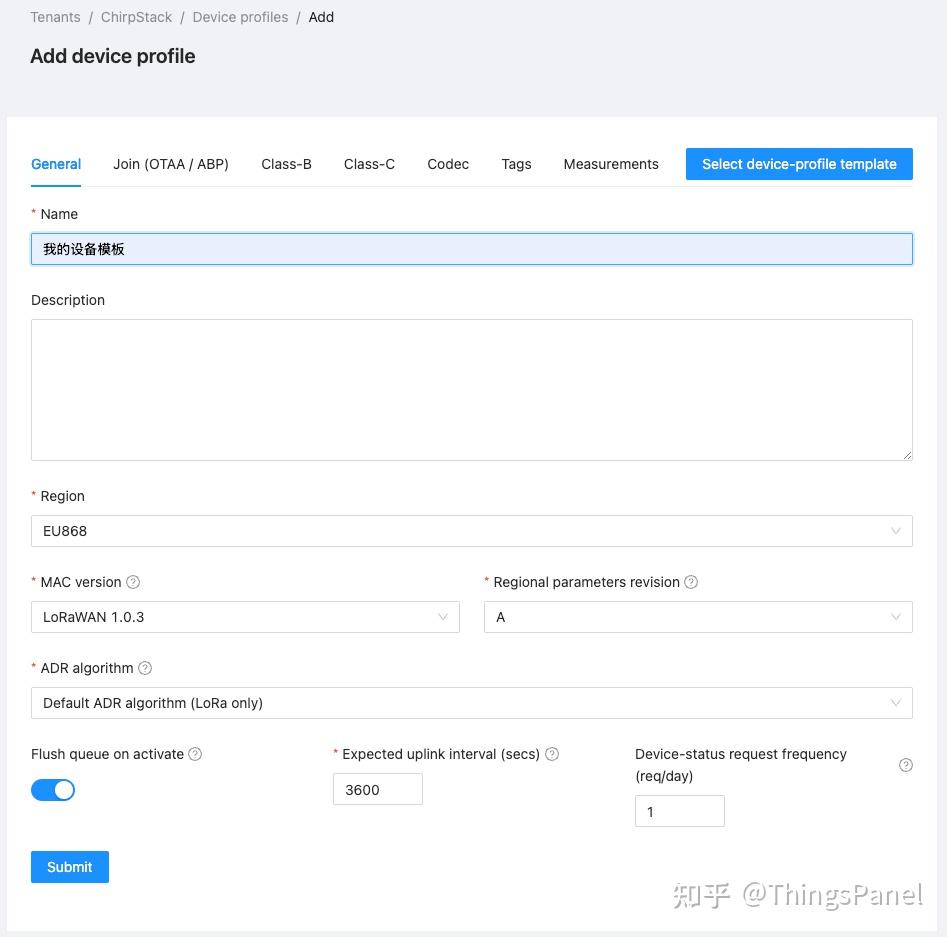Click help icon beside Flush queue on activate
This screenshot has width=947, height=937.
[x=195, y=754]
